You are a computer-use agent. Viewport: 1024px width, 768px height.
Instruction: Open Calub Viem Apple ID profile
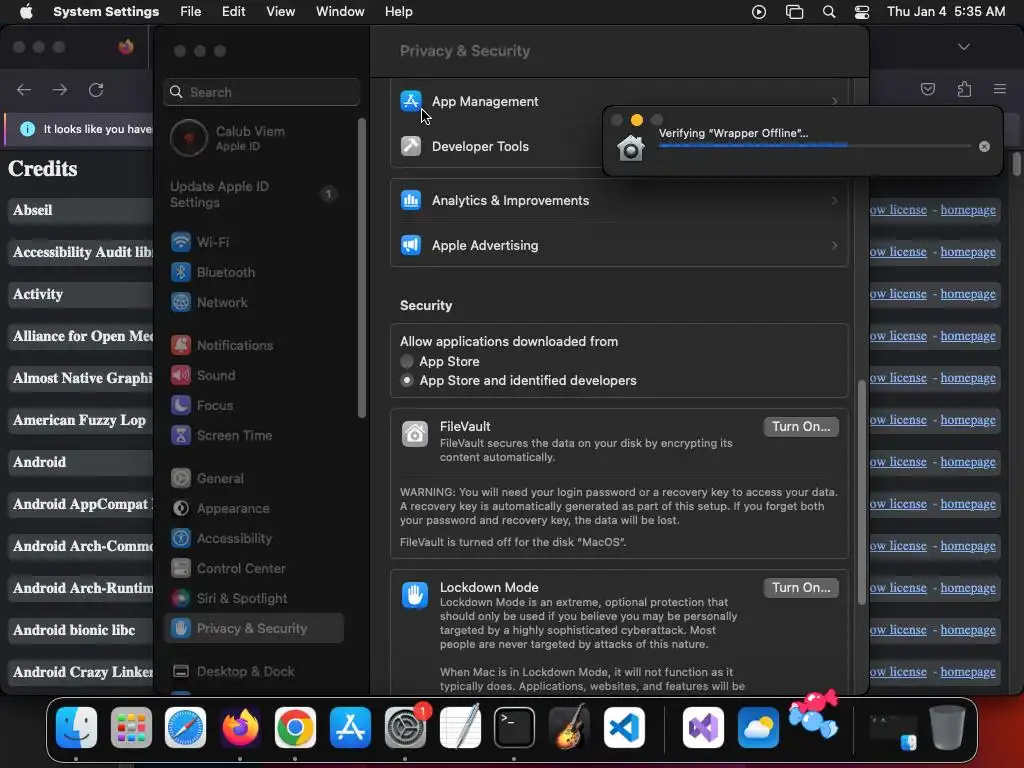tap(255, 138)
